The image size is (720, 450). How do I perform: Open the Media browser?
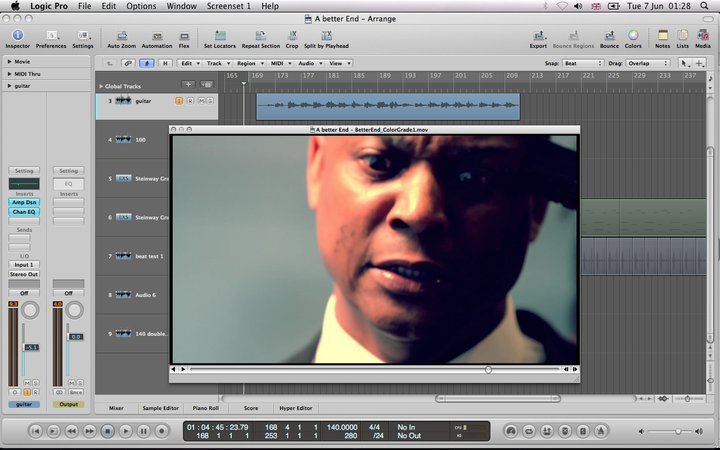pos(703,39)
